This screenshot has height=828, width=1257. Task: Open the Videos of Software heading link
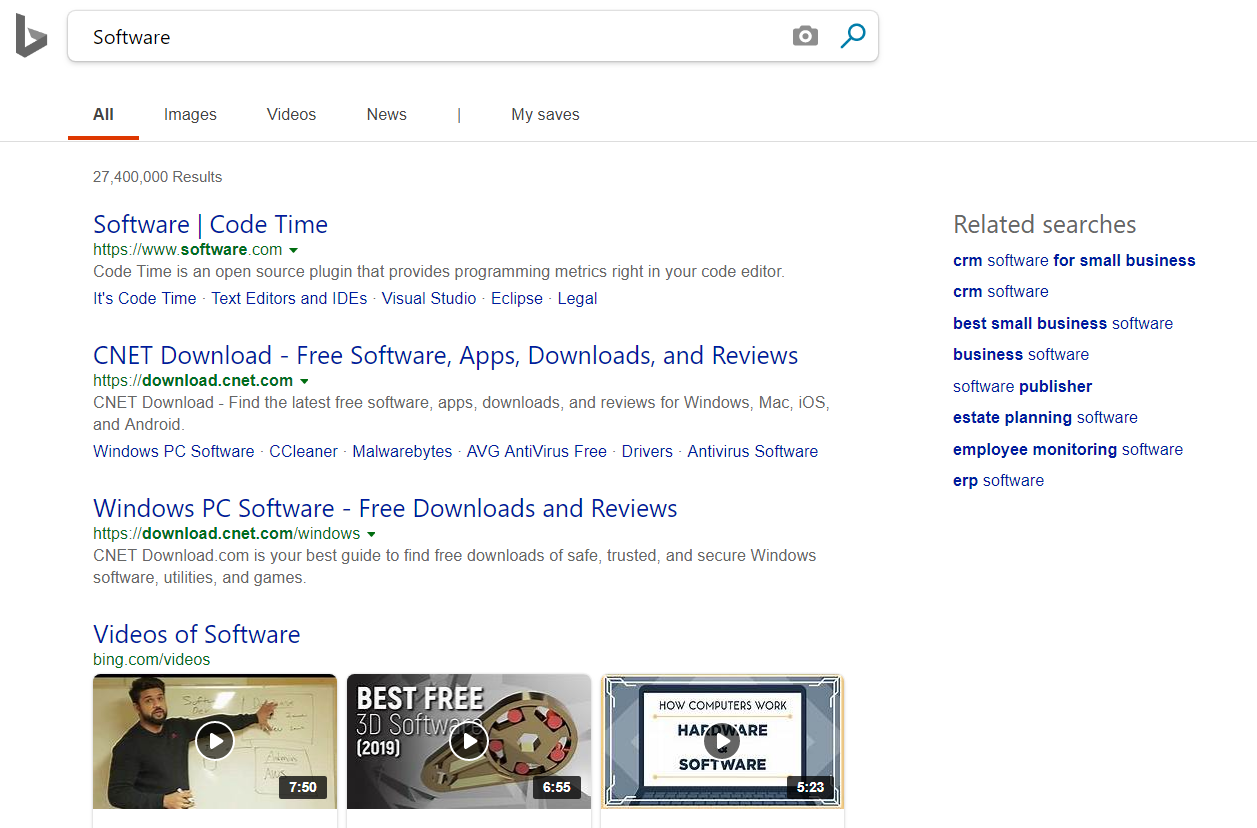(x=196, y=634)
